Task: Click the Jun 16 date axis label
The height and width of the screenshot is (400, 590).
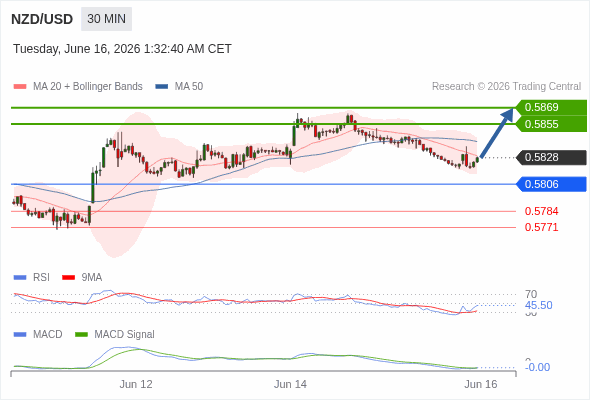Action: 481,385
